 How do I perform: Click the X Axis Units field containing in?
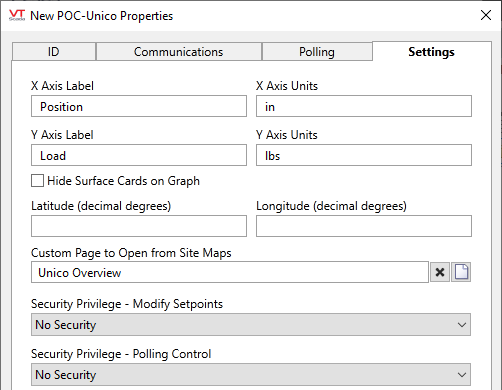click(364, 106)
